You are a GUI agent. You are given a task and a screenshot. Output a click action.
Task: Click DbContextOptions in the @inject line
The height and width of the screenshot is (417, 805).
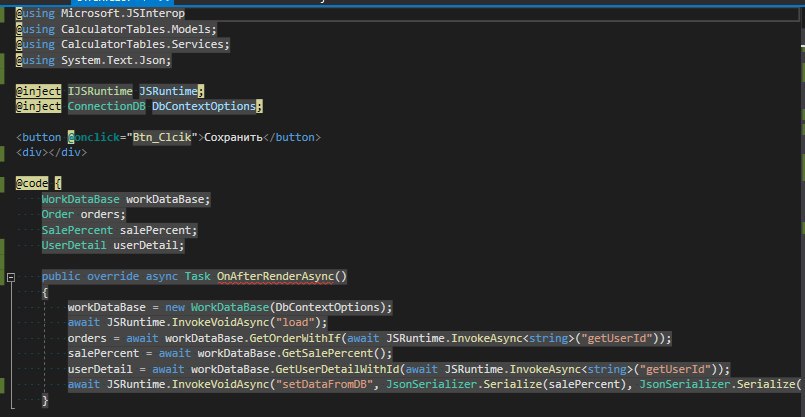point(204,107)
